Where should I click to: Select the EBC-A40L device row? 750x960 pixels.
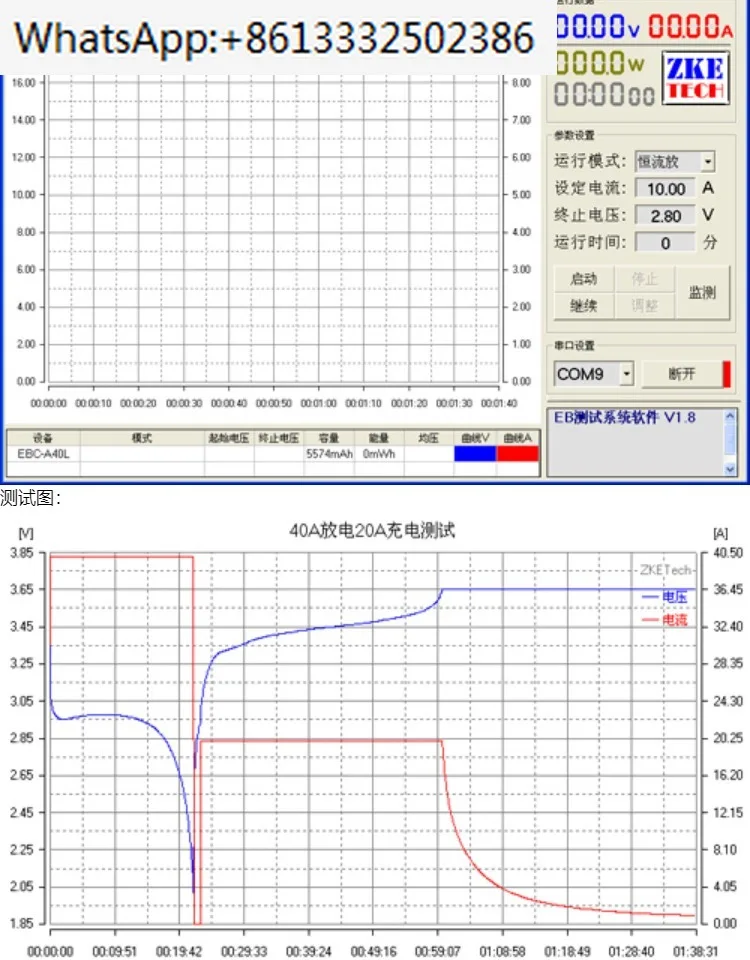[x=272, y=454]
